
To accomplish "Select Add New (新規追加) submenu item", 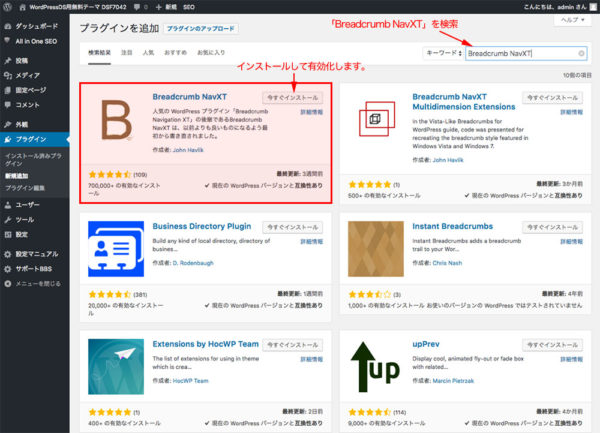I will tap(16, 176).
